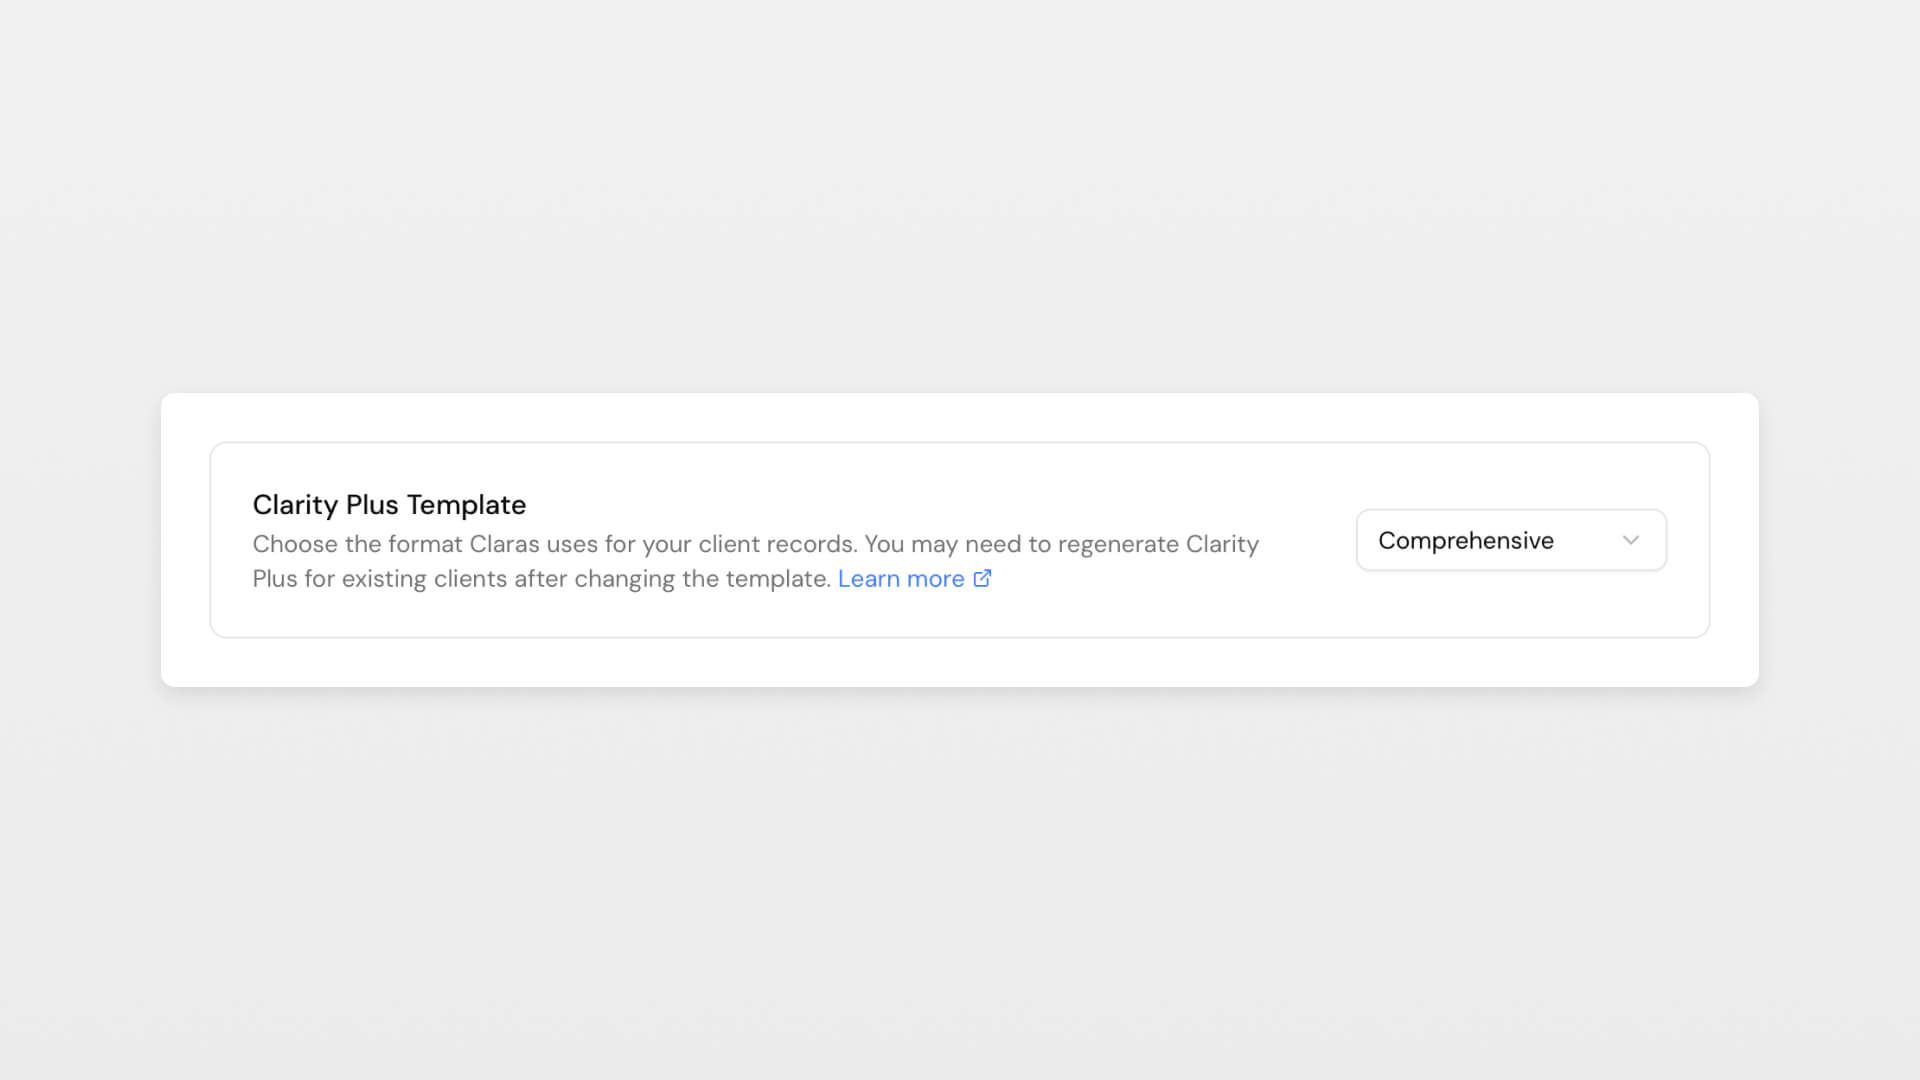Screen dimensions: 1920x1080
Task: Click the Clarity Plus Template heading
Action: [389, 505]
